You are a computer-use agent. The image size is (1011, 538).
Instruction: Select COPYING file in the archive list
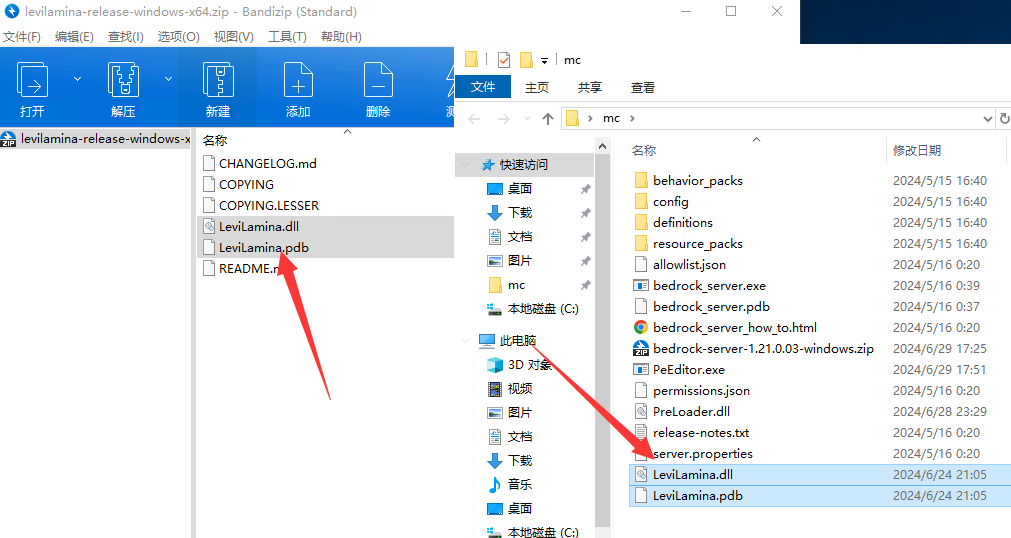(246, 184)
